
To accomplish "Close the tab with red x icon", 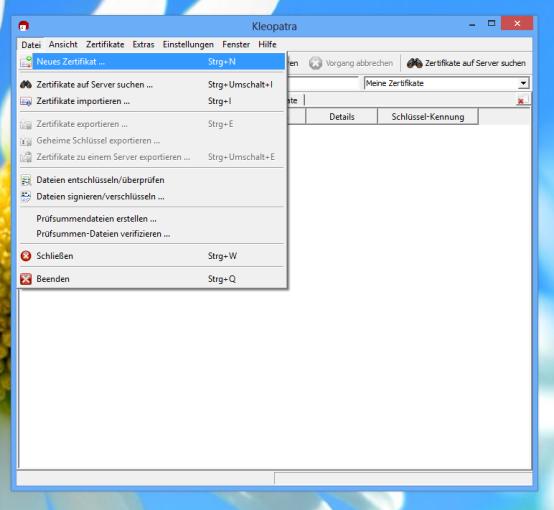I will 522,101.
